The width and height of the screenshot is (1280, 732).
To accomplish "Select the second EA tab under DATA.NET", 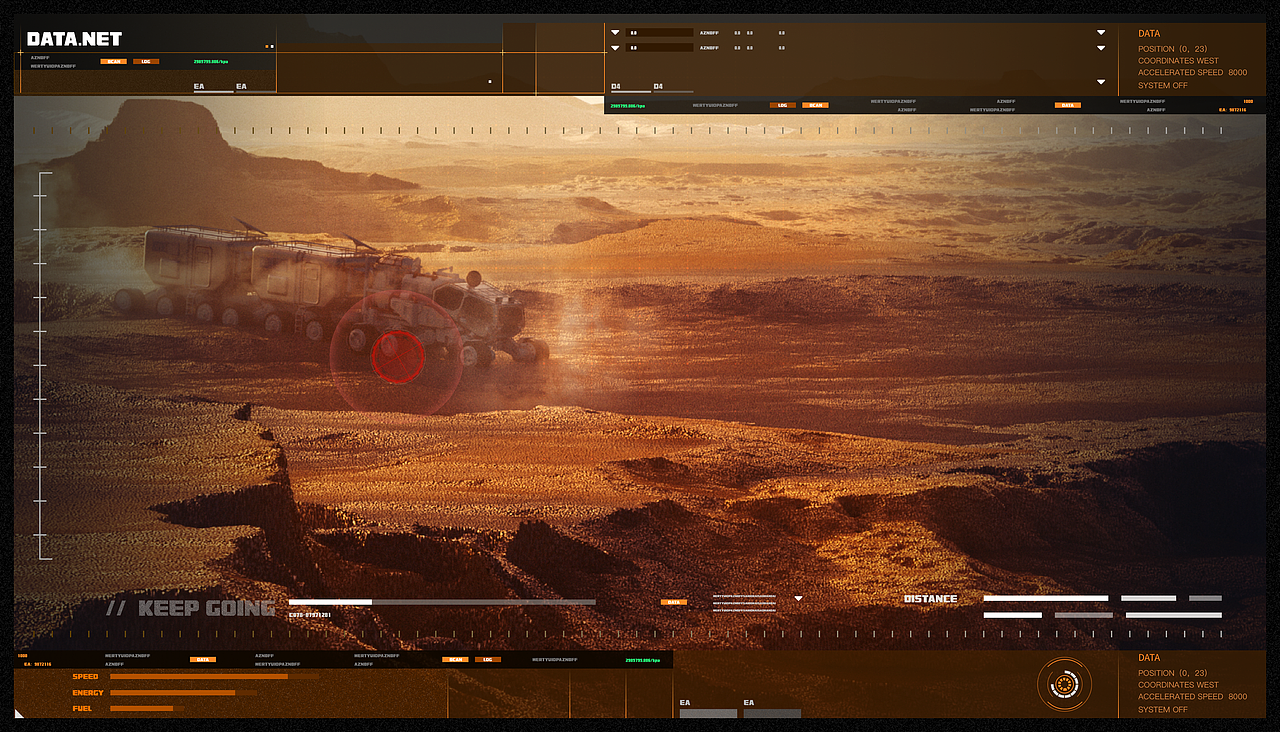I will click(255, 88).
